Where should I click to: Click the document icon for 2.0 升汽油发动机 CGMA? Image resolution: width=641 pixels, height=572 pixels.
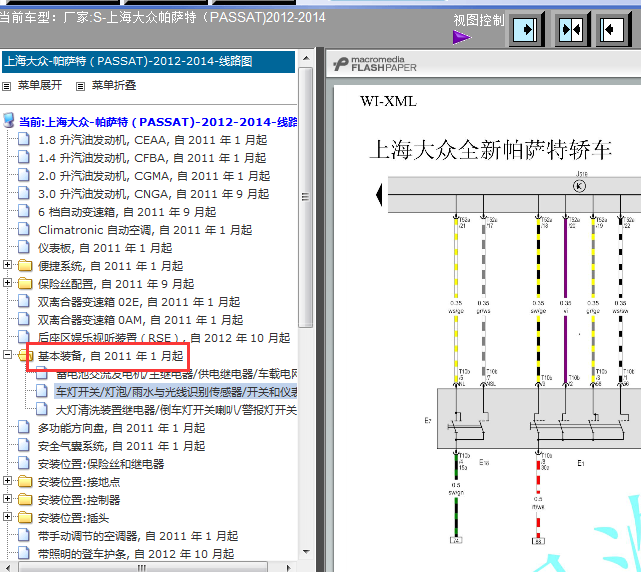tap(24, 175)
